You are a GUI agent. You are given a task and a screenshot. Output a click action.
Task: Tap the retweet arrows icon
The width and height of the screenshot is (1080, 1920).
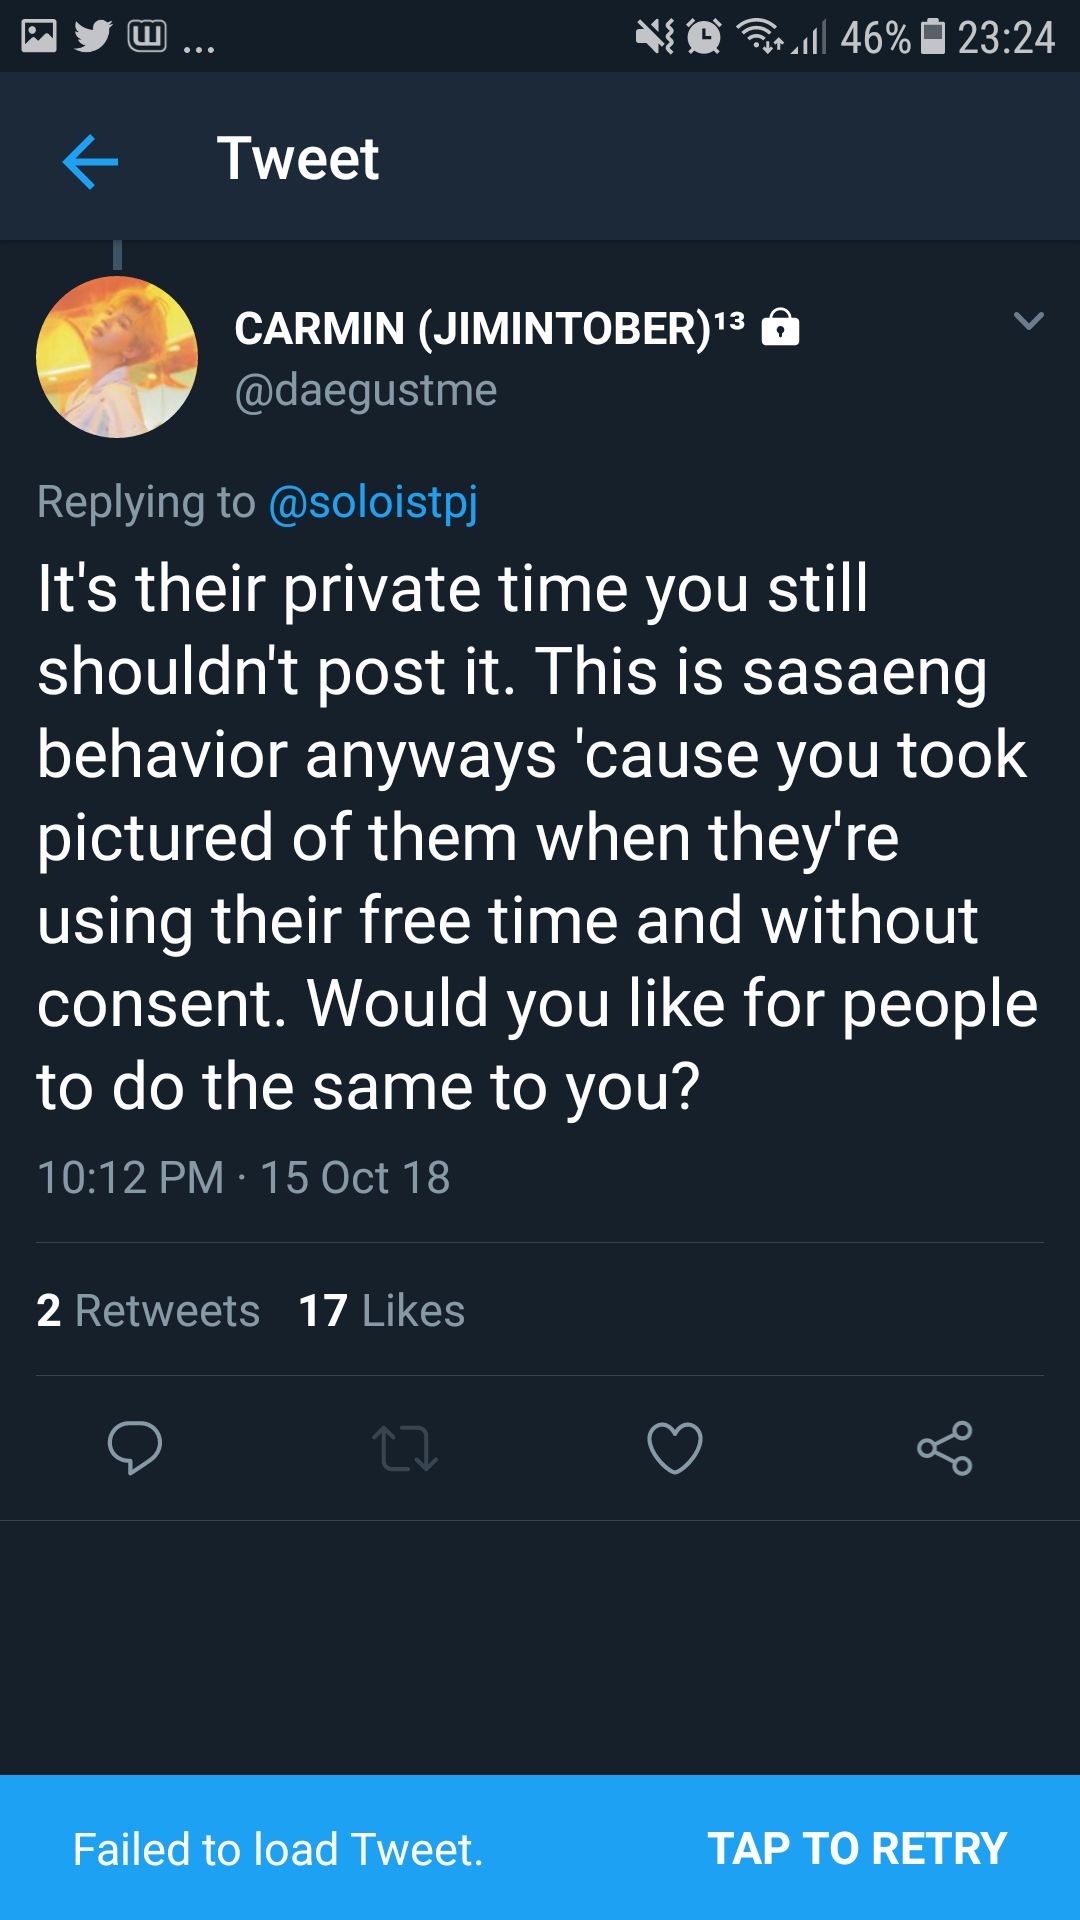click(405, 1448)
